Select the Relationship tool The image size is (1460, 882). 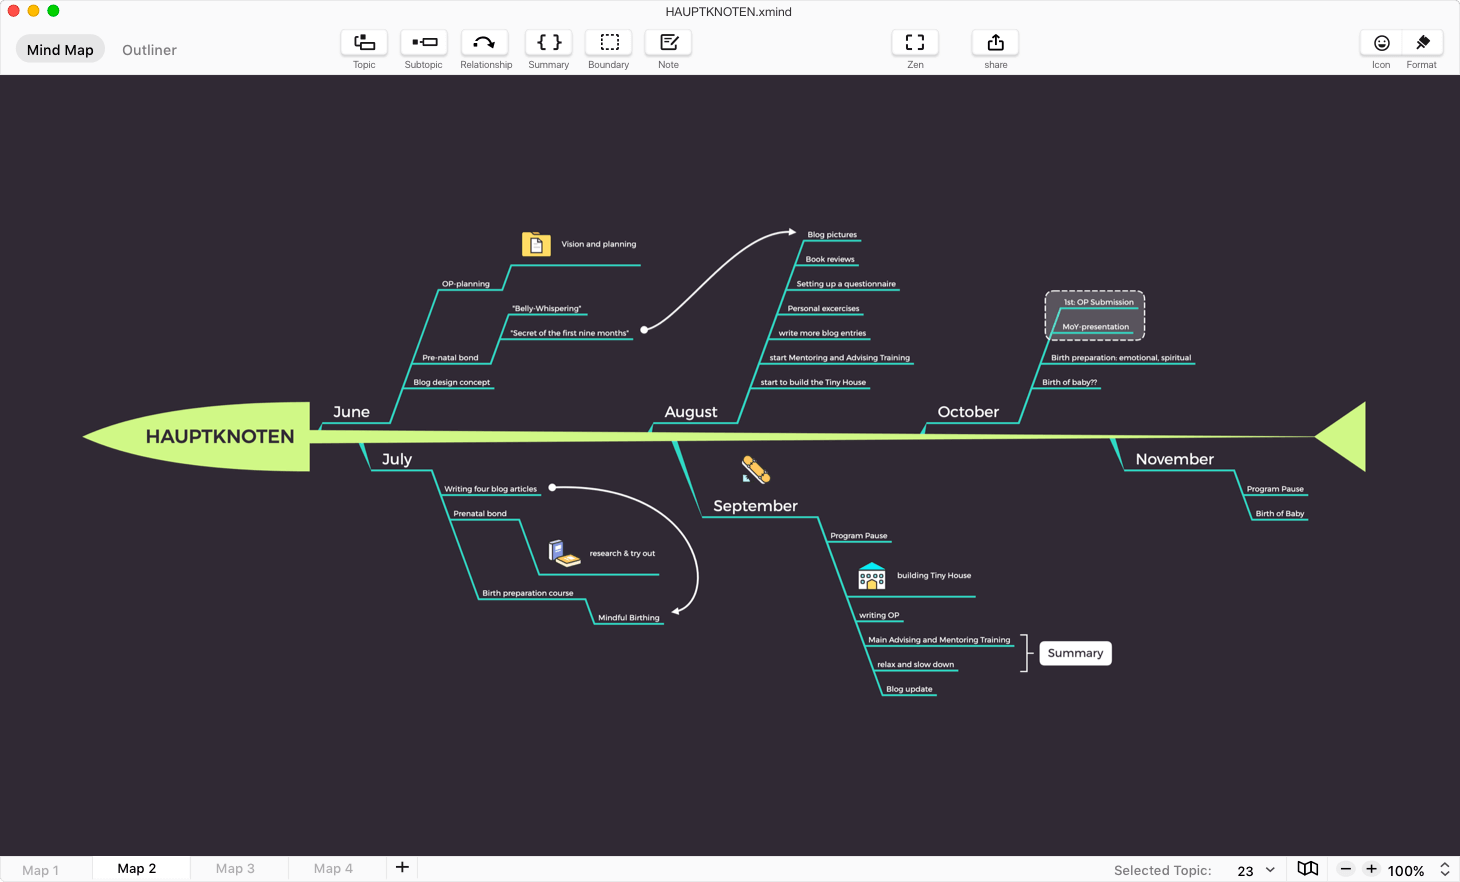click(485, 43)
